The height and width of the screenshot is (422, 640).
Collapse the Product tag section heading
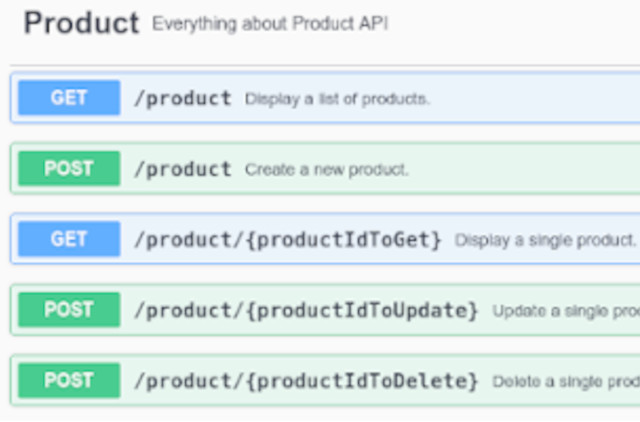click(80, 23)
